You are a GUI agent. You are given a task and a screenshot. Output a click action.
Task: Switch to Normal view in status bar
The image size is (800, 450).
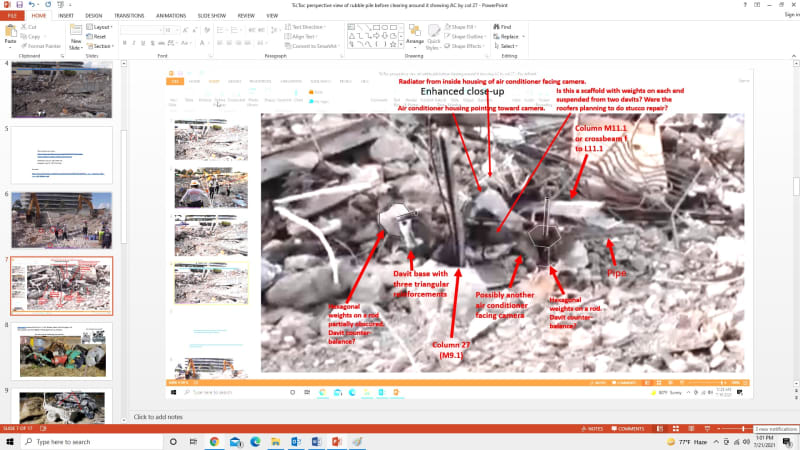660,429
